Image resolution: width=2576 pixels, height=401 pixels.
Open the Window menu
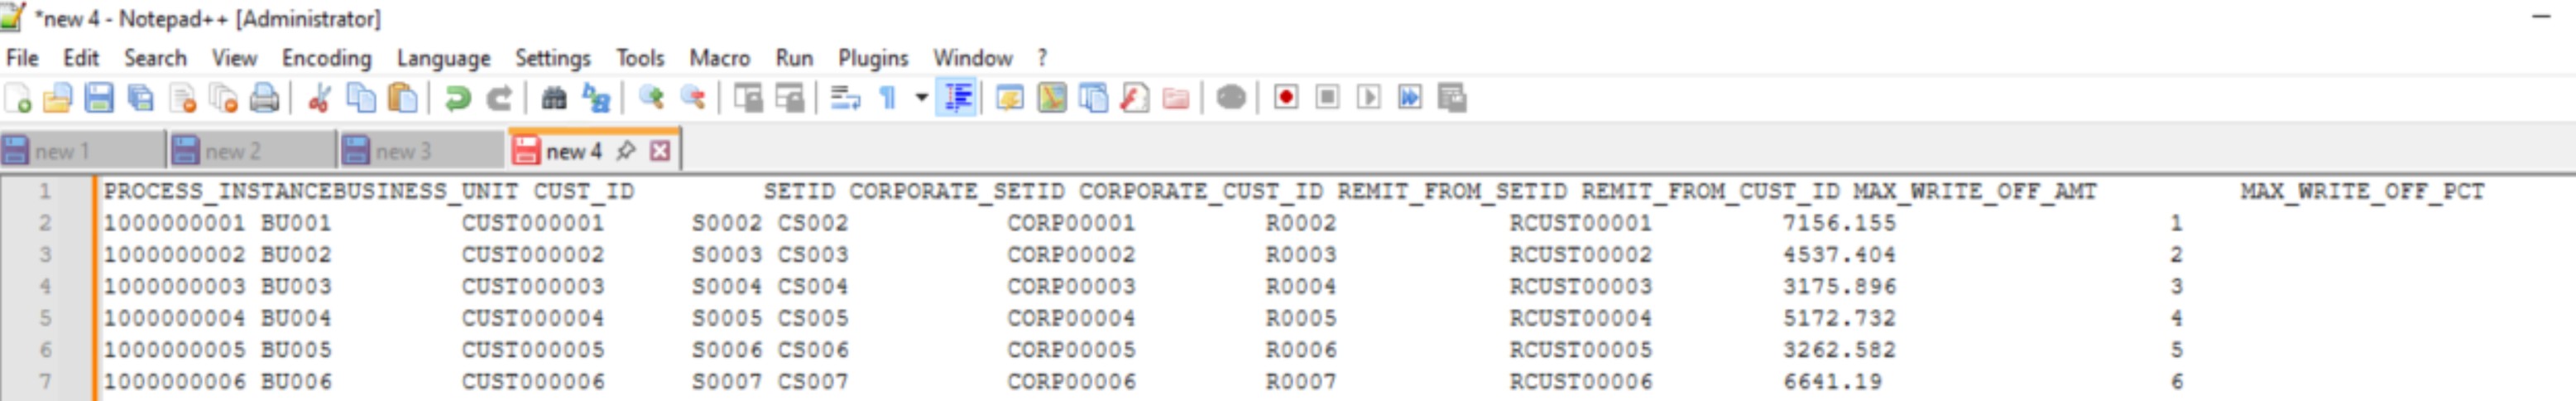pos(973,58)
